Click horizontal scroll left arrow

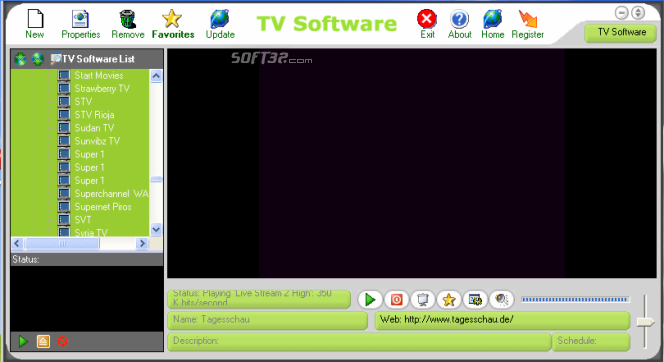tap(17, 243)
